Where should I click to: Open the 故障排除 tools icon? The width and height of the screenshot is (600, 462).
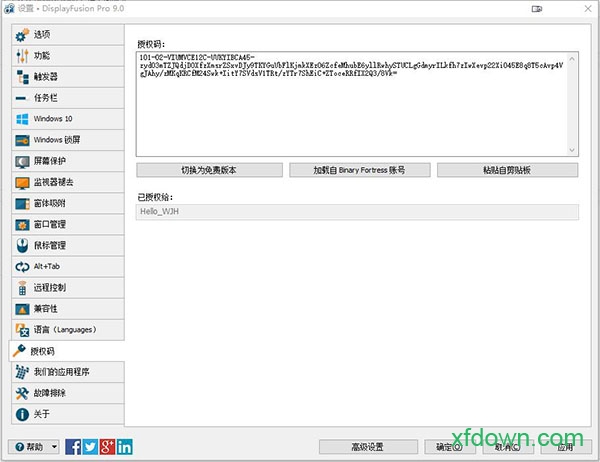pos(22,393)
